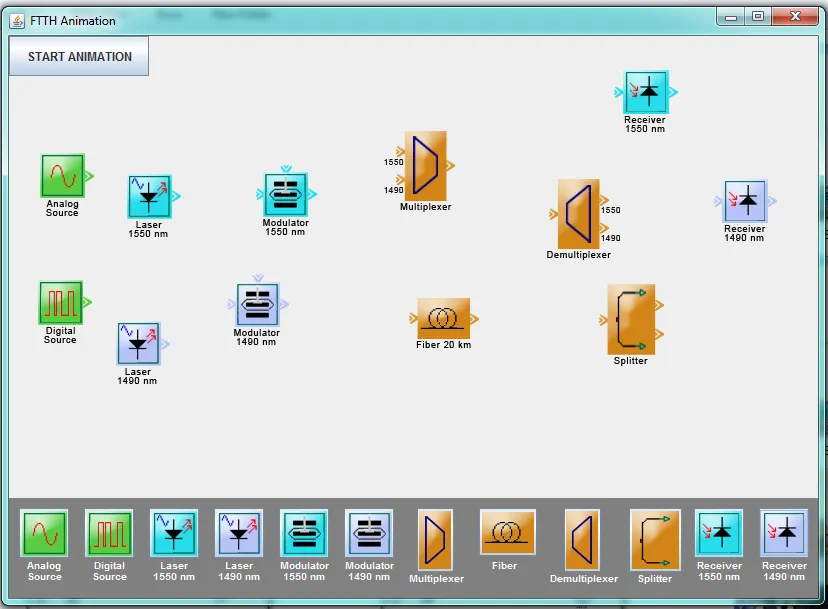Select the Digital Source block on canvas
Image resolution: width=828 pixels, height=609 pixels.
click(61, 303)
